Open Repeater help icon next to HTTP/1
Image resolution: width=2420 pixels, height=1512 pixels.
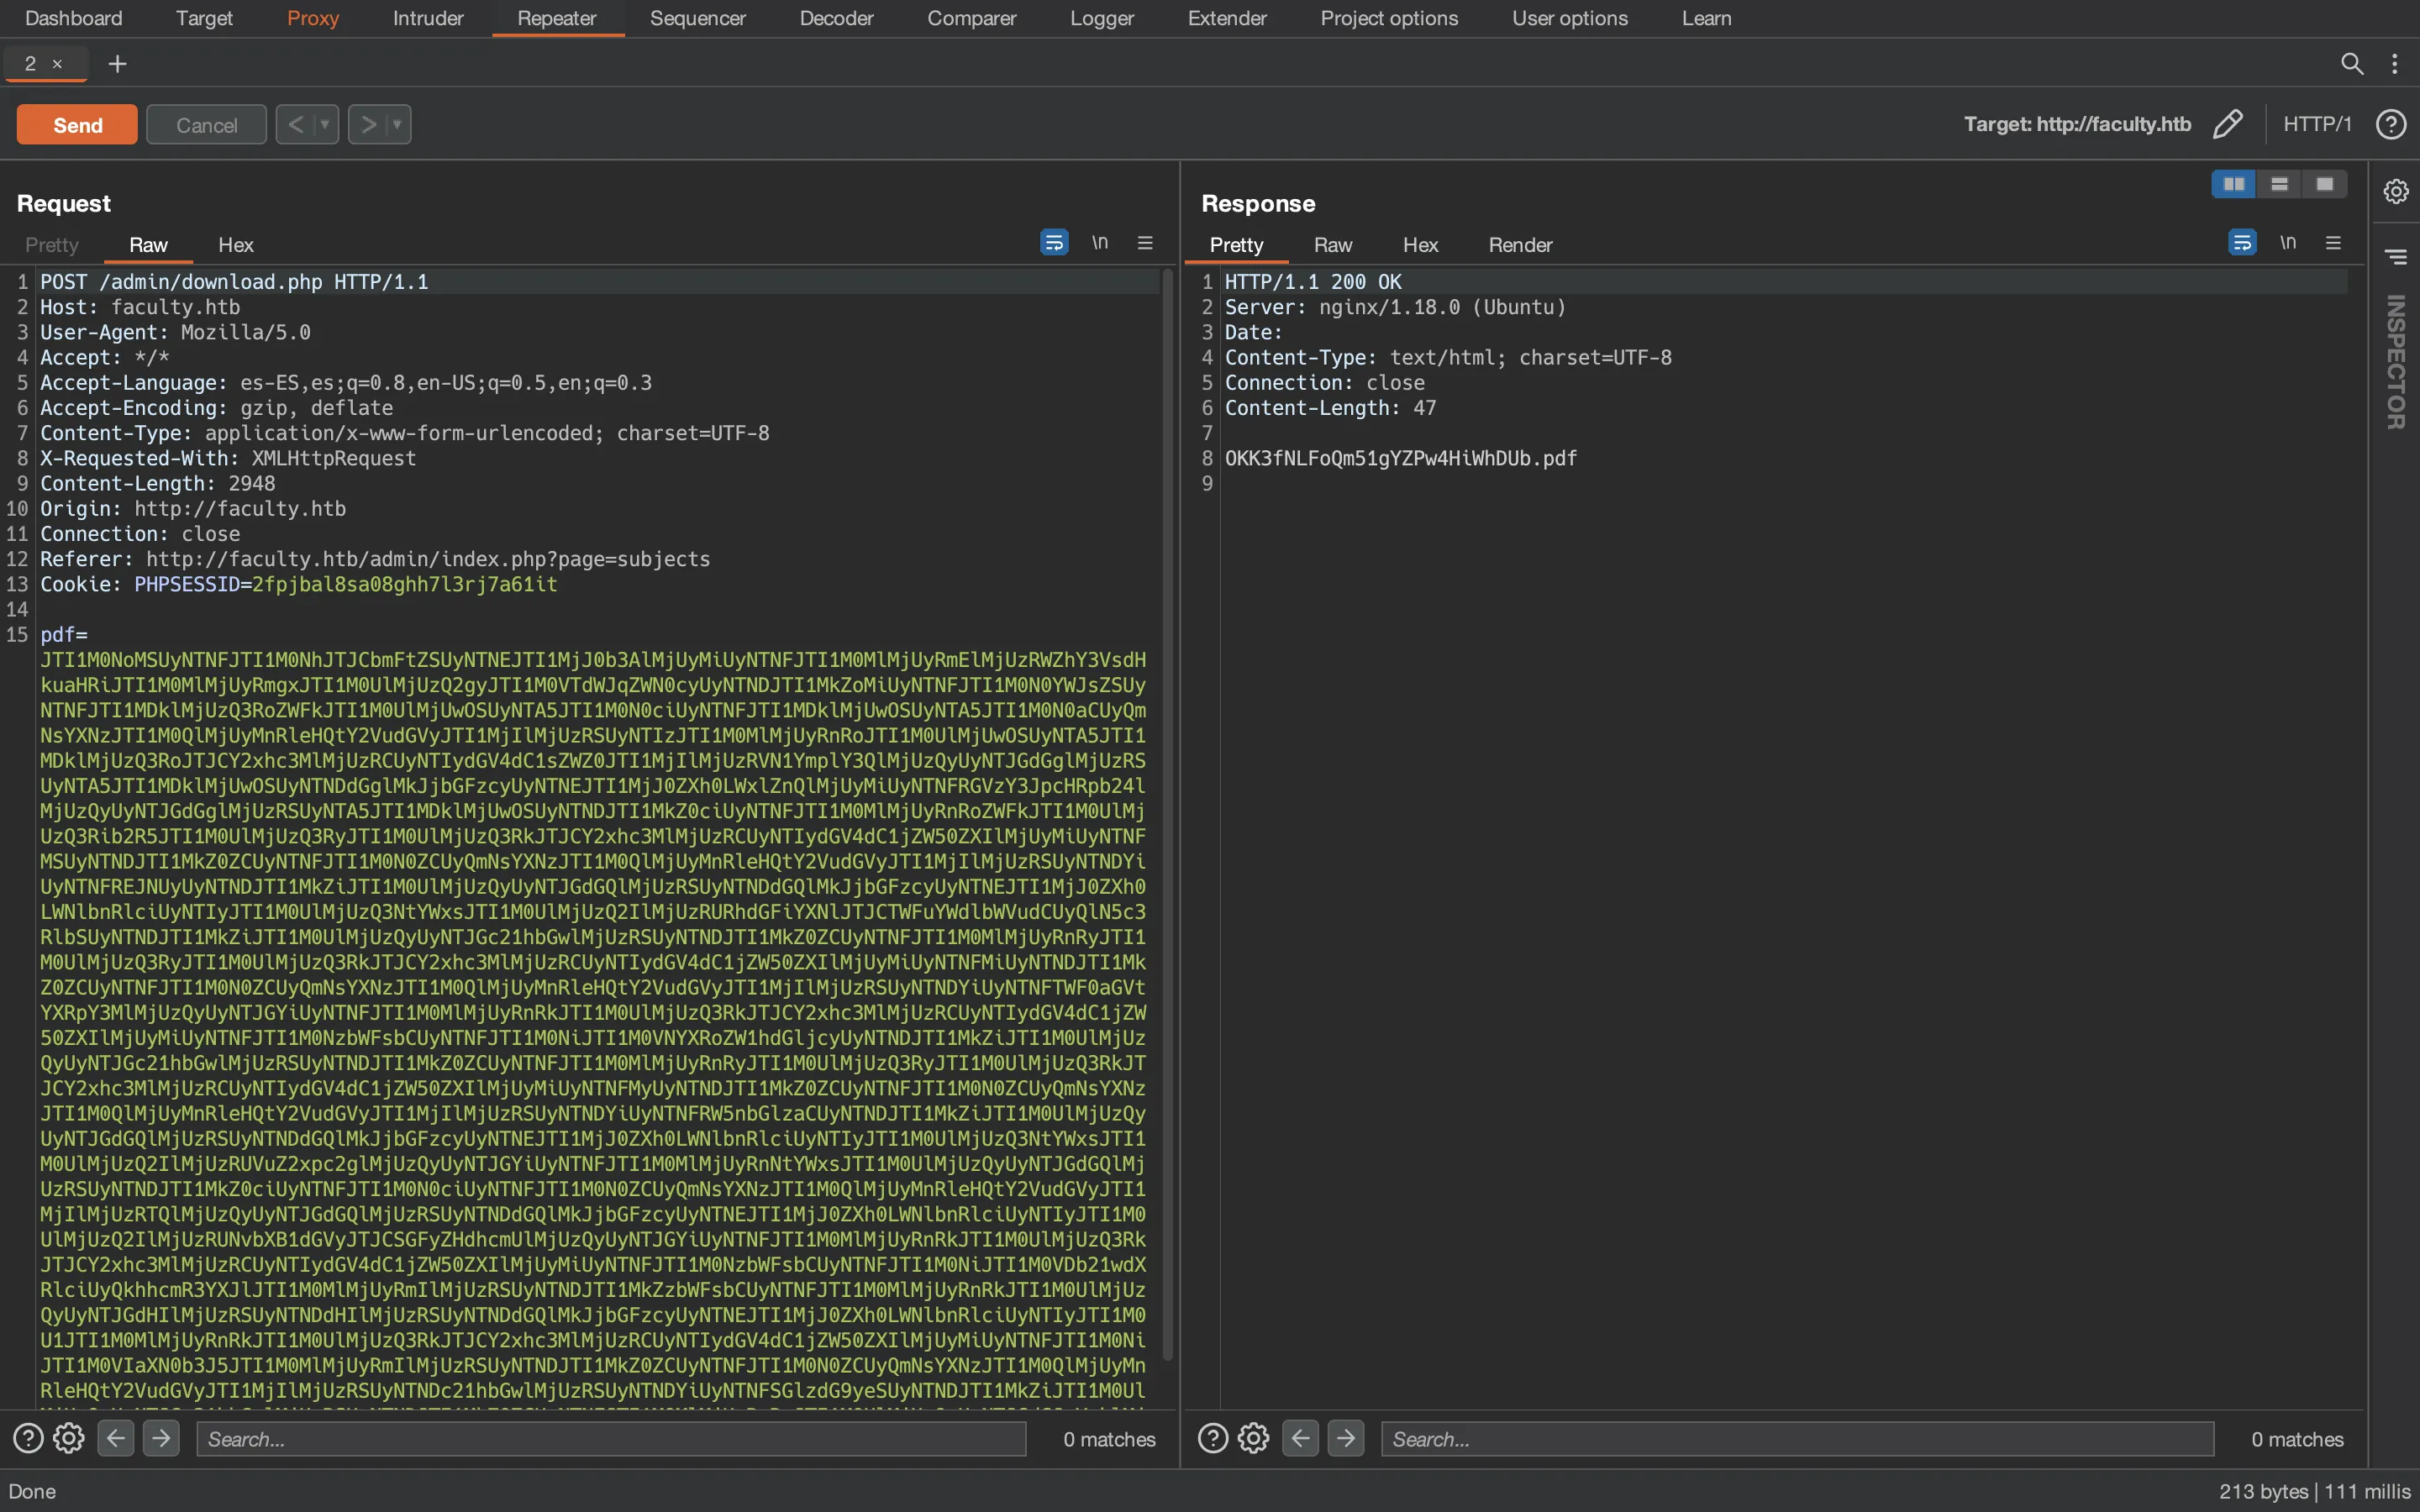point(2391,124)
